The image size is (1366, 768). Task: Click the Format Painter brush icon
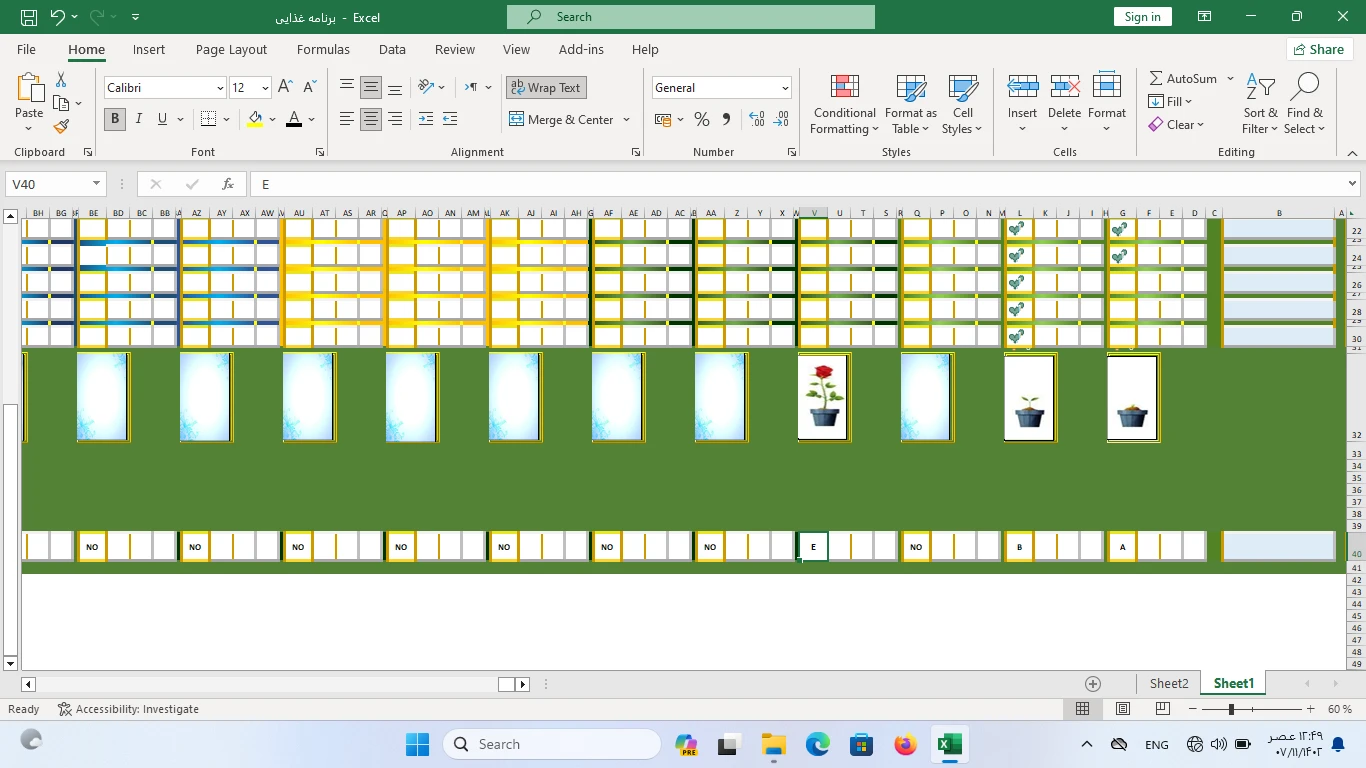[61, 127]
